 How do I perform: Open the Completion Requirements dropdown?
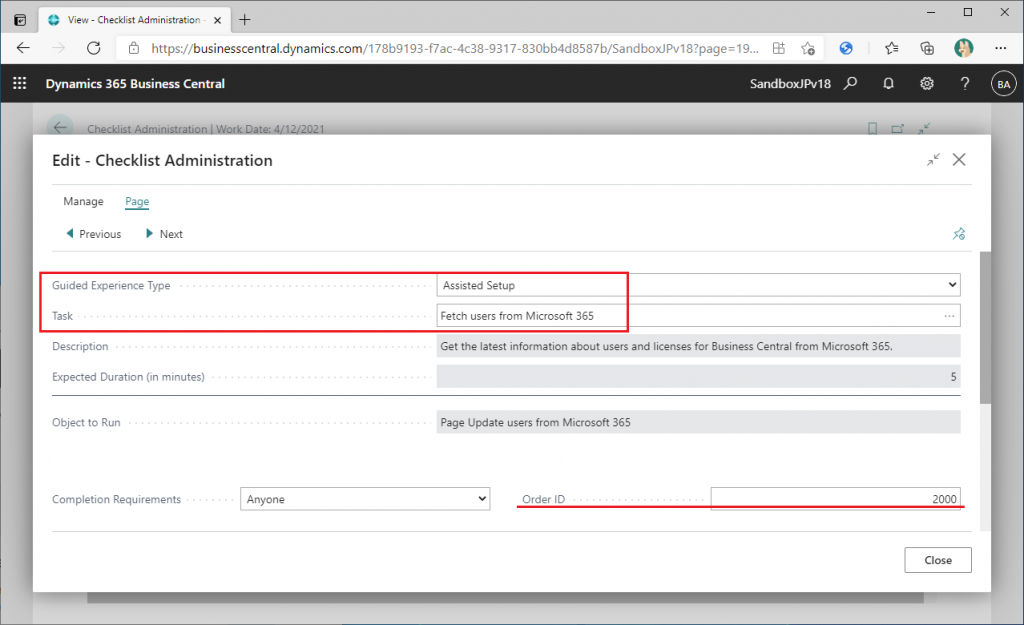point(365,499)
